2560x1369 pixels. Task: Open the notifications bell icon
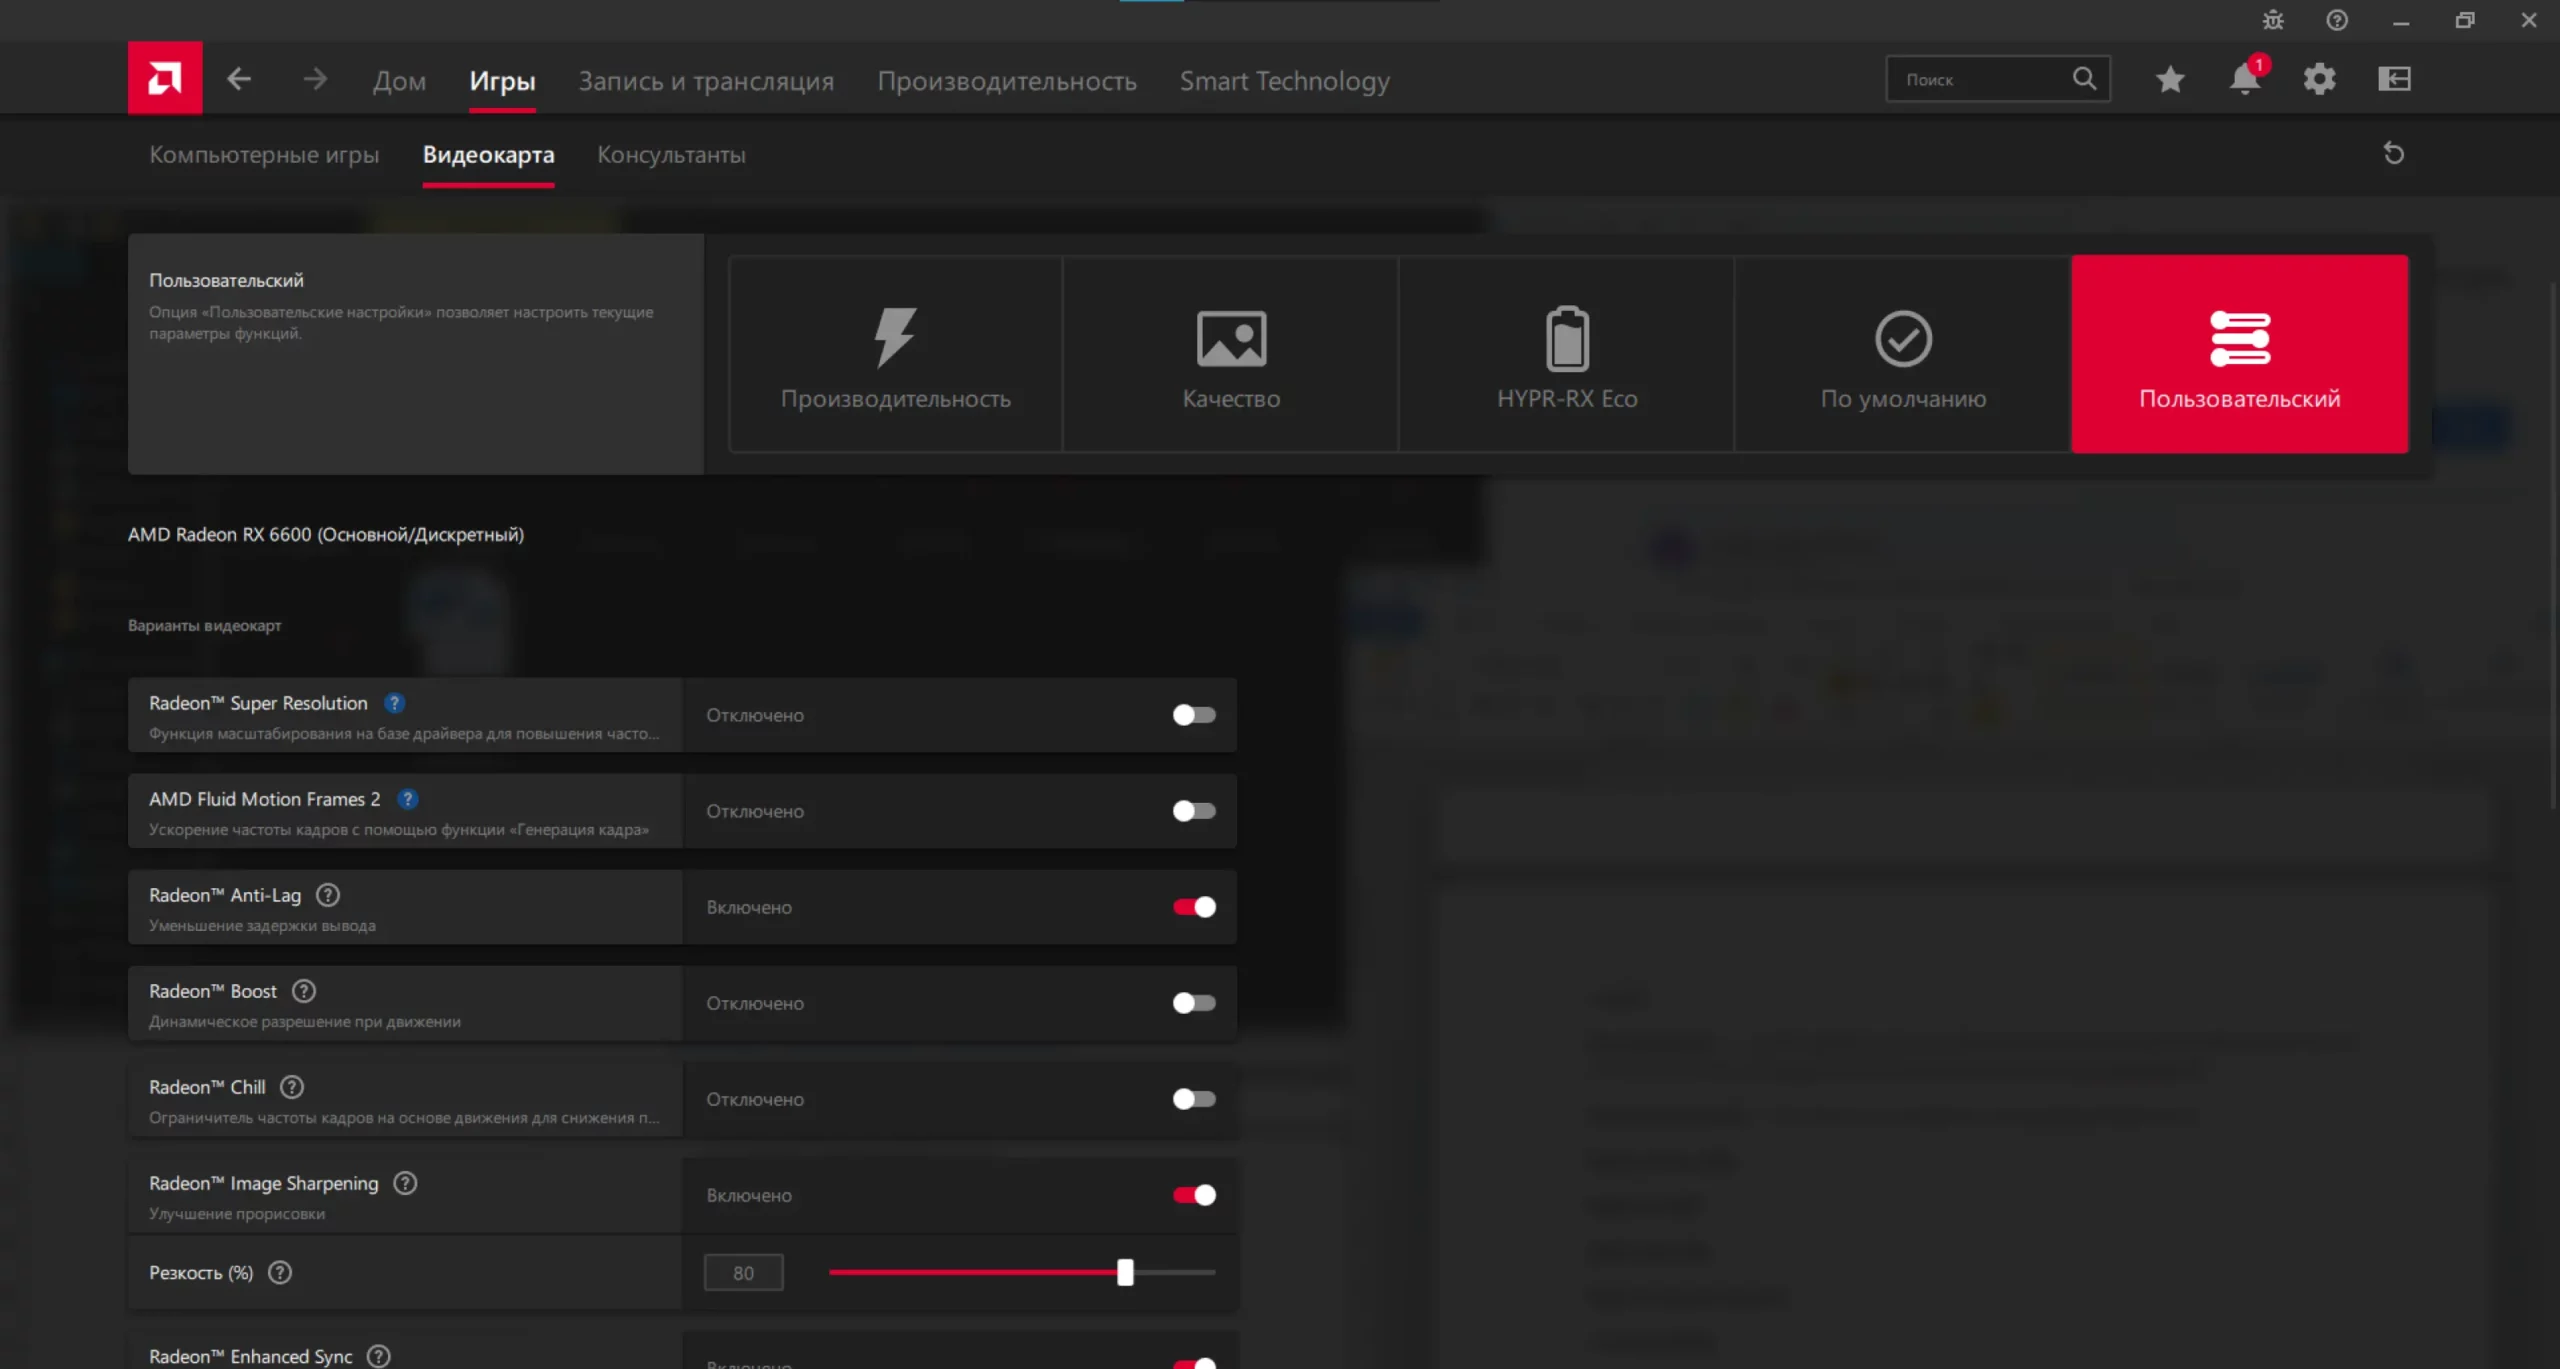pyautogui.click(x=2244, y=79)
